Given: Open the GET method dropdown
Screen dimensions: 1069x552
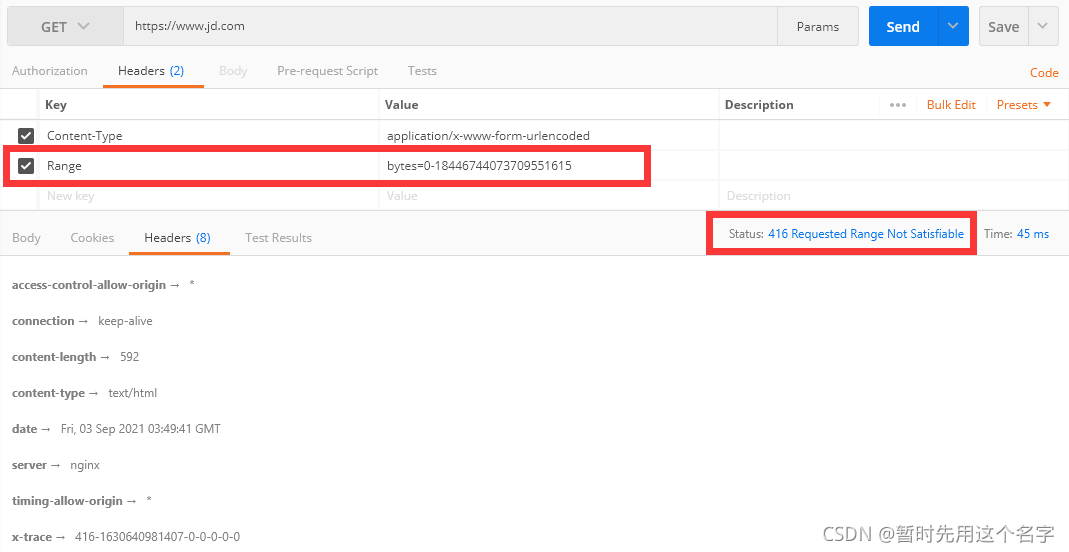Looking at the screenshot, I should [65, 27].
